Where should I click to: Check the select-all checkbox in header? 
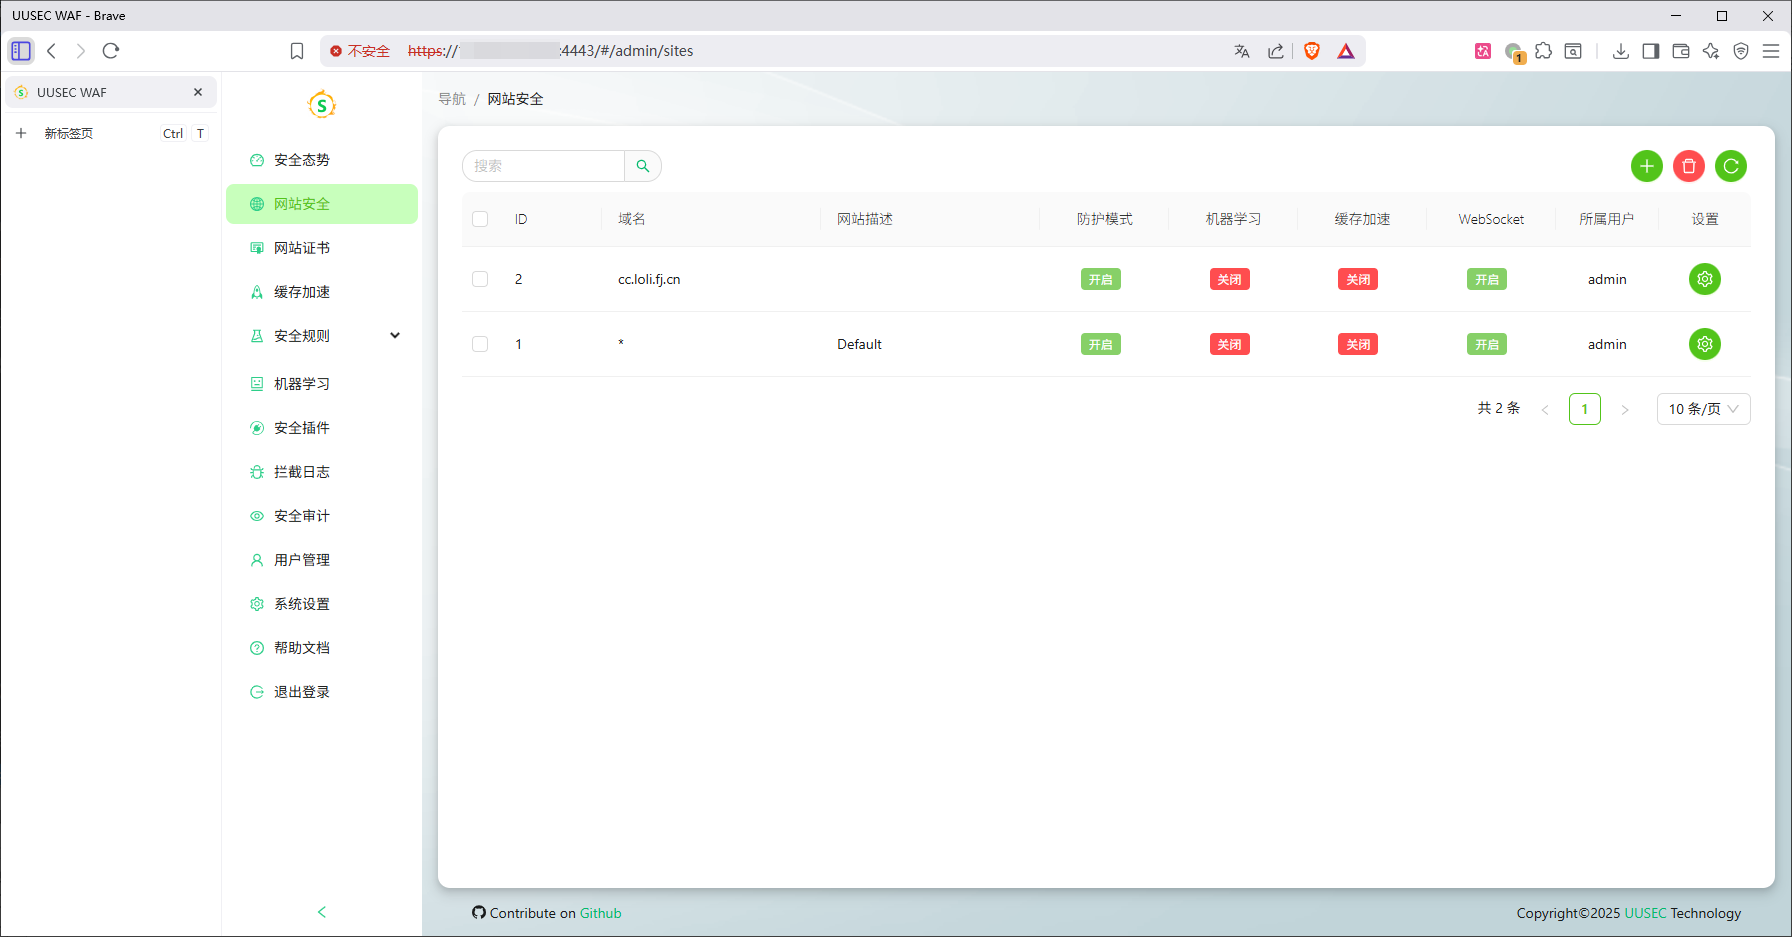480,219
